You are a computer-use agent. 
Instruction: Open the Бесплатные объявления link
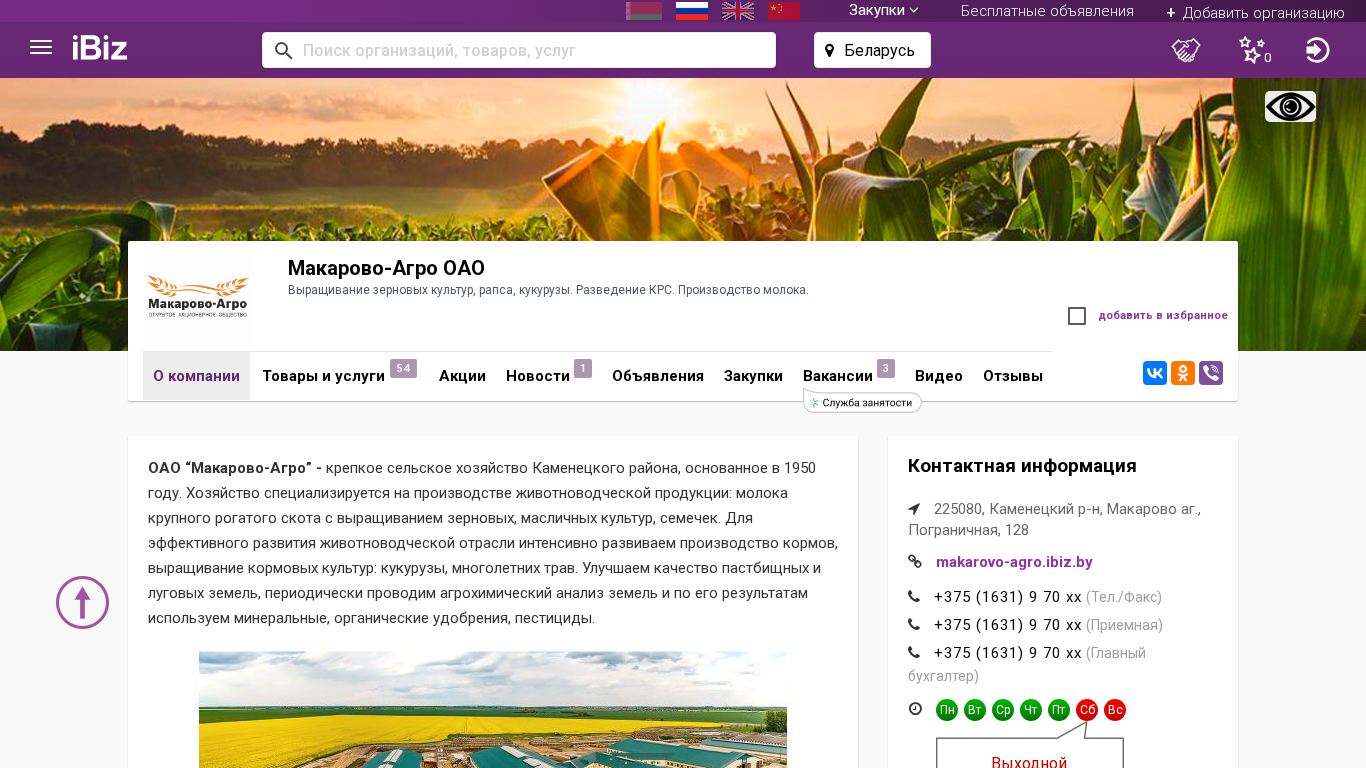tap(1047, 11)
